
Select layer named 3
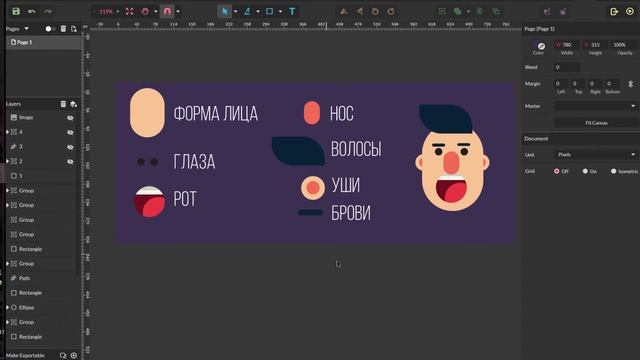coord(41,147)
